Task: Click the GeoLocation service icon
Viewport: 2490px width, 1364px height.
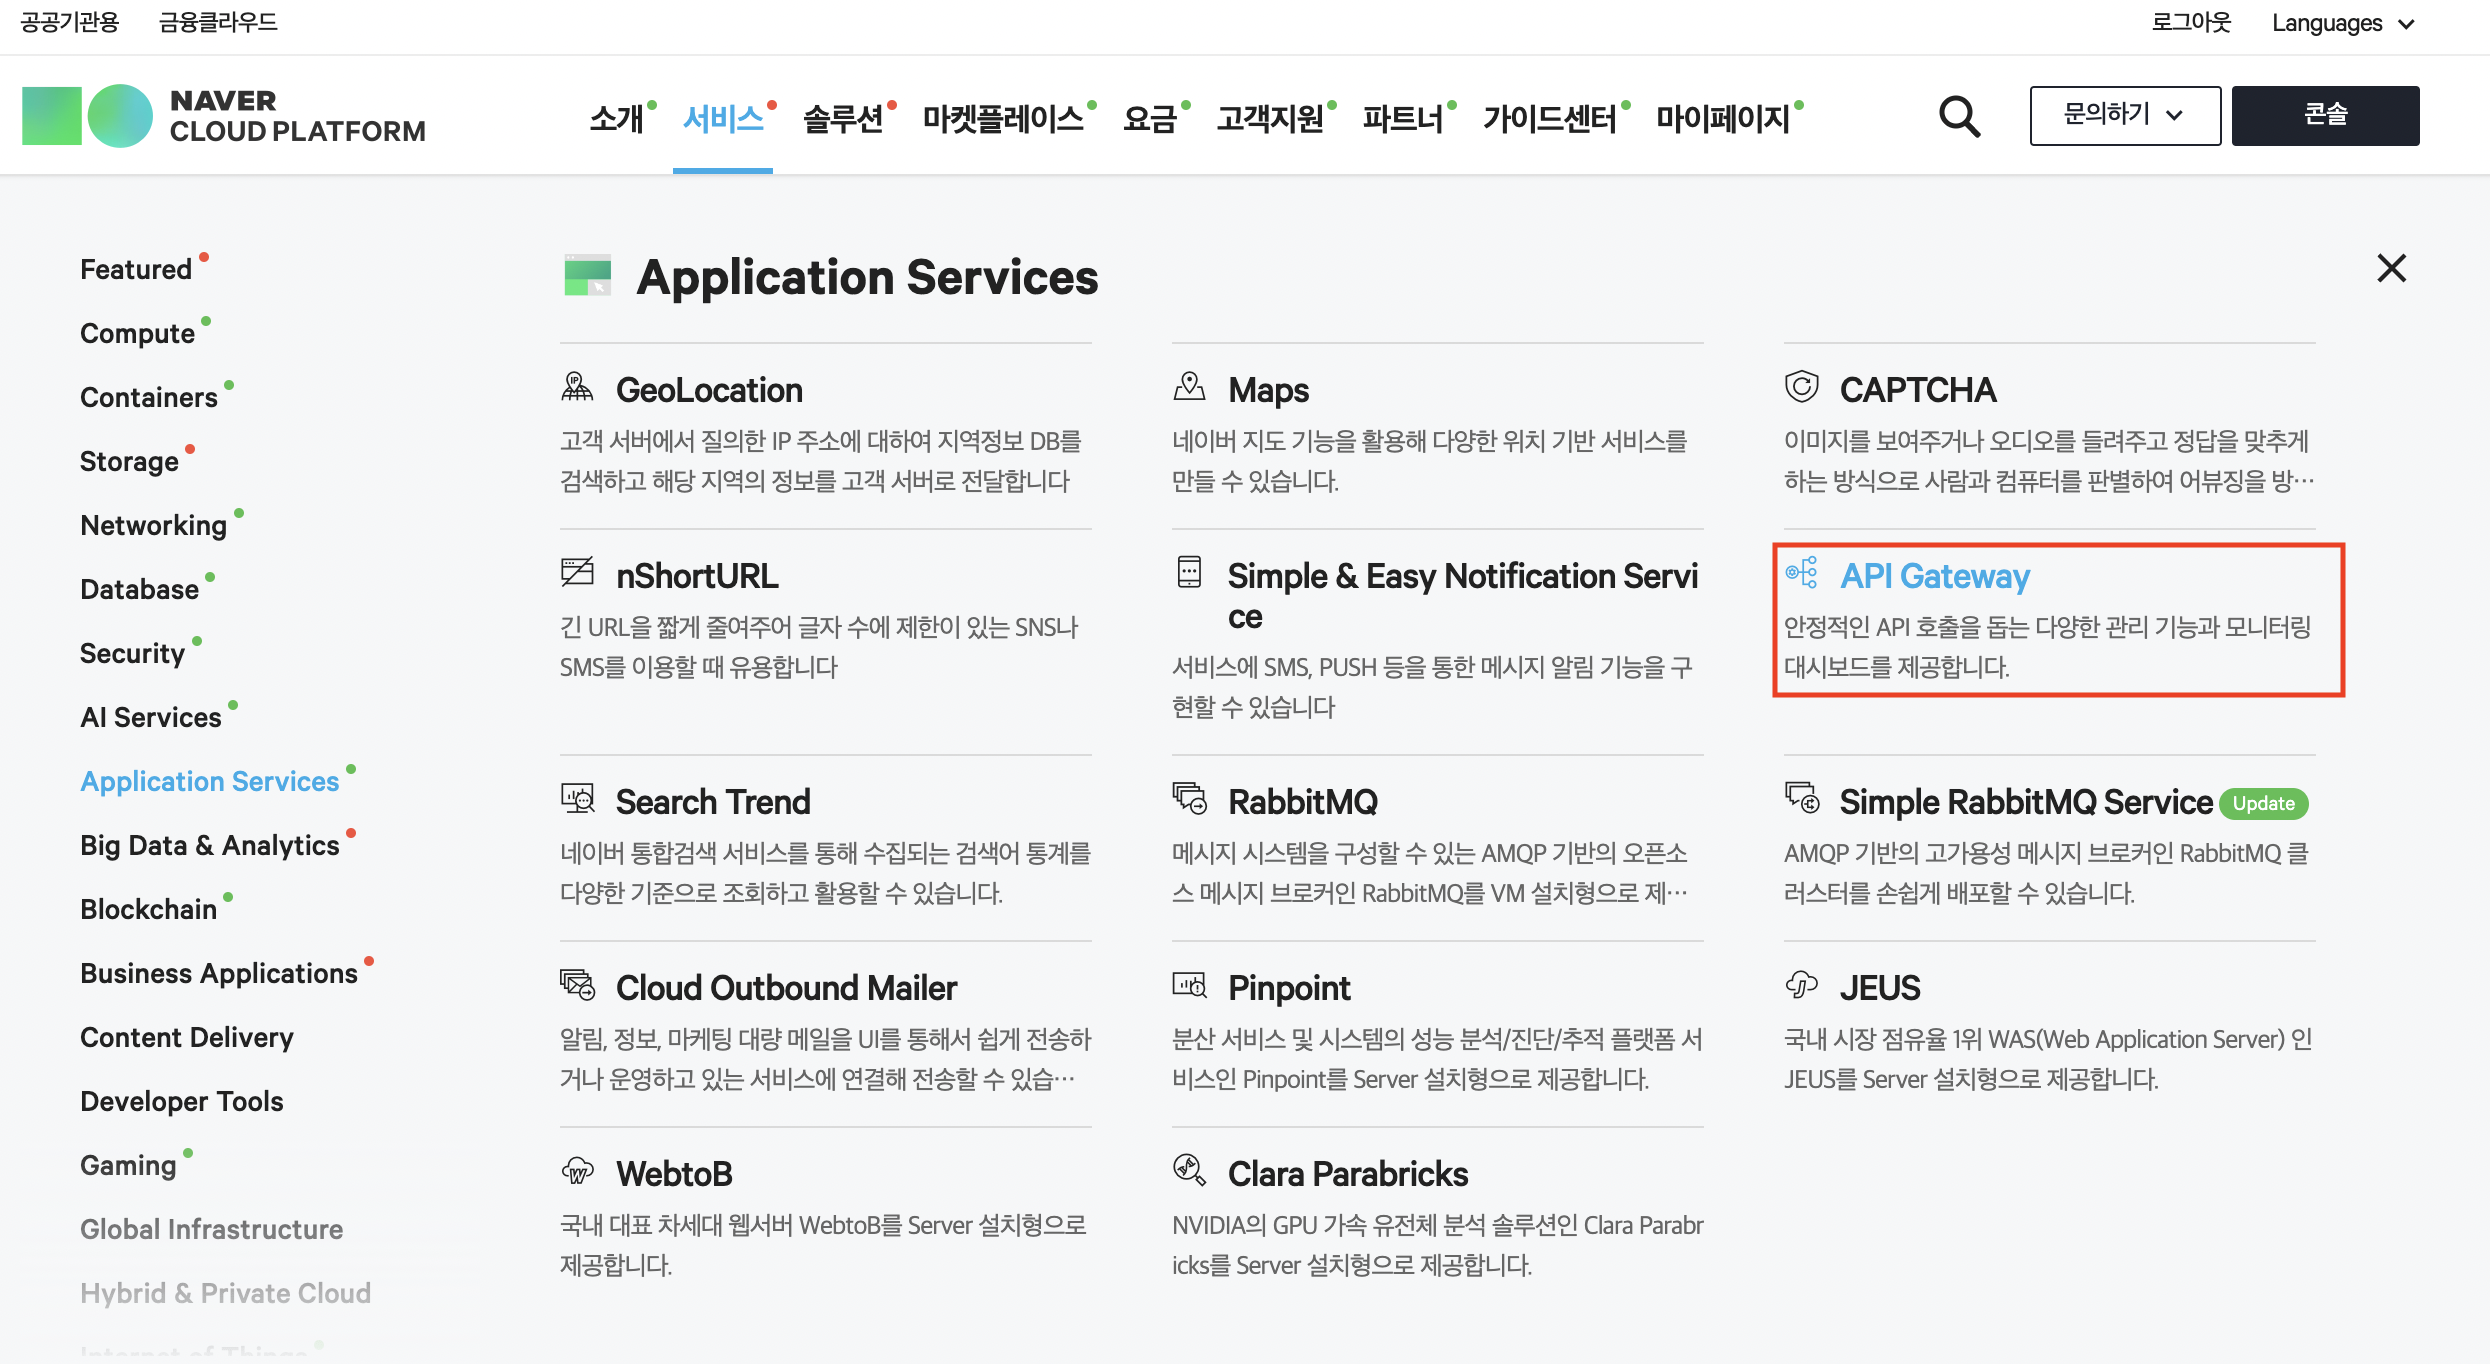Action: [x=577, y=388]
